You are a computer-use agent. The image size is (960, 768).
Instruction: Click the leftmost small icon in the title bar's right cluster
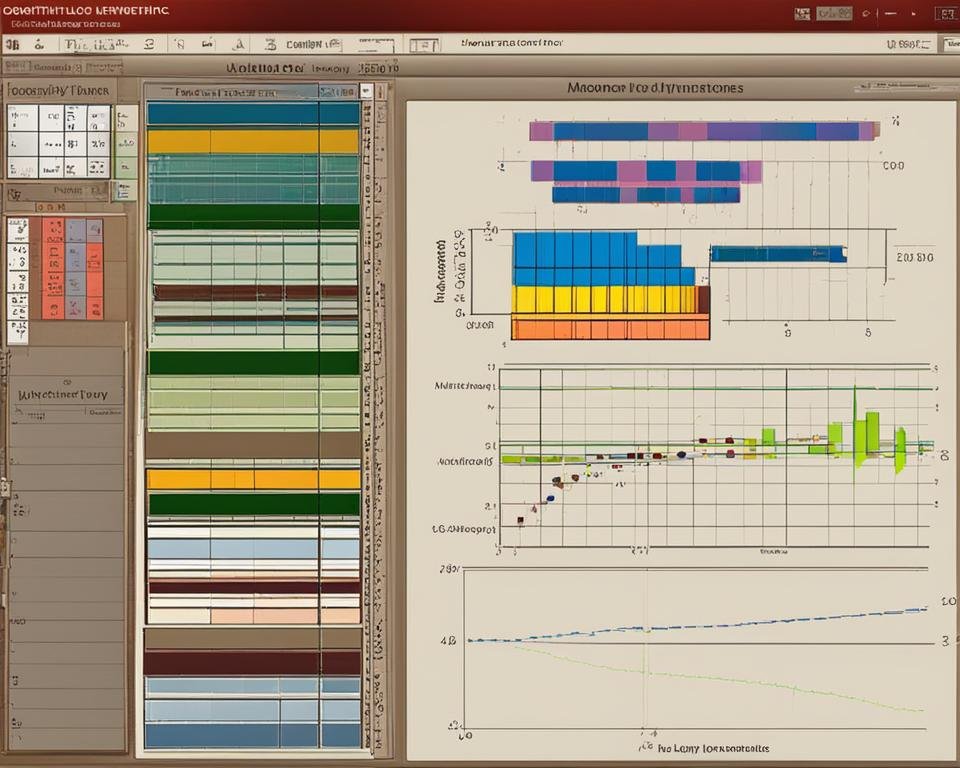[801, 14]
